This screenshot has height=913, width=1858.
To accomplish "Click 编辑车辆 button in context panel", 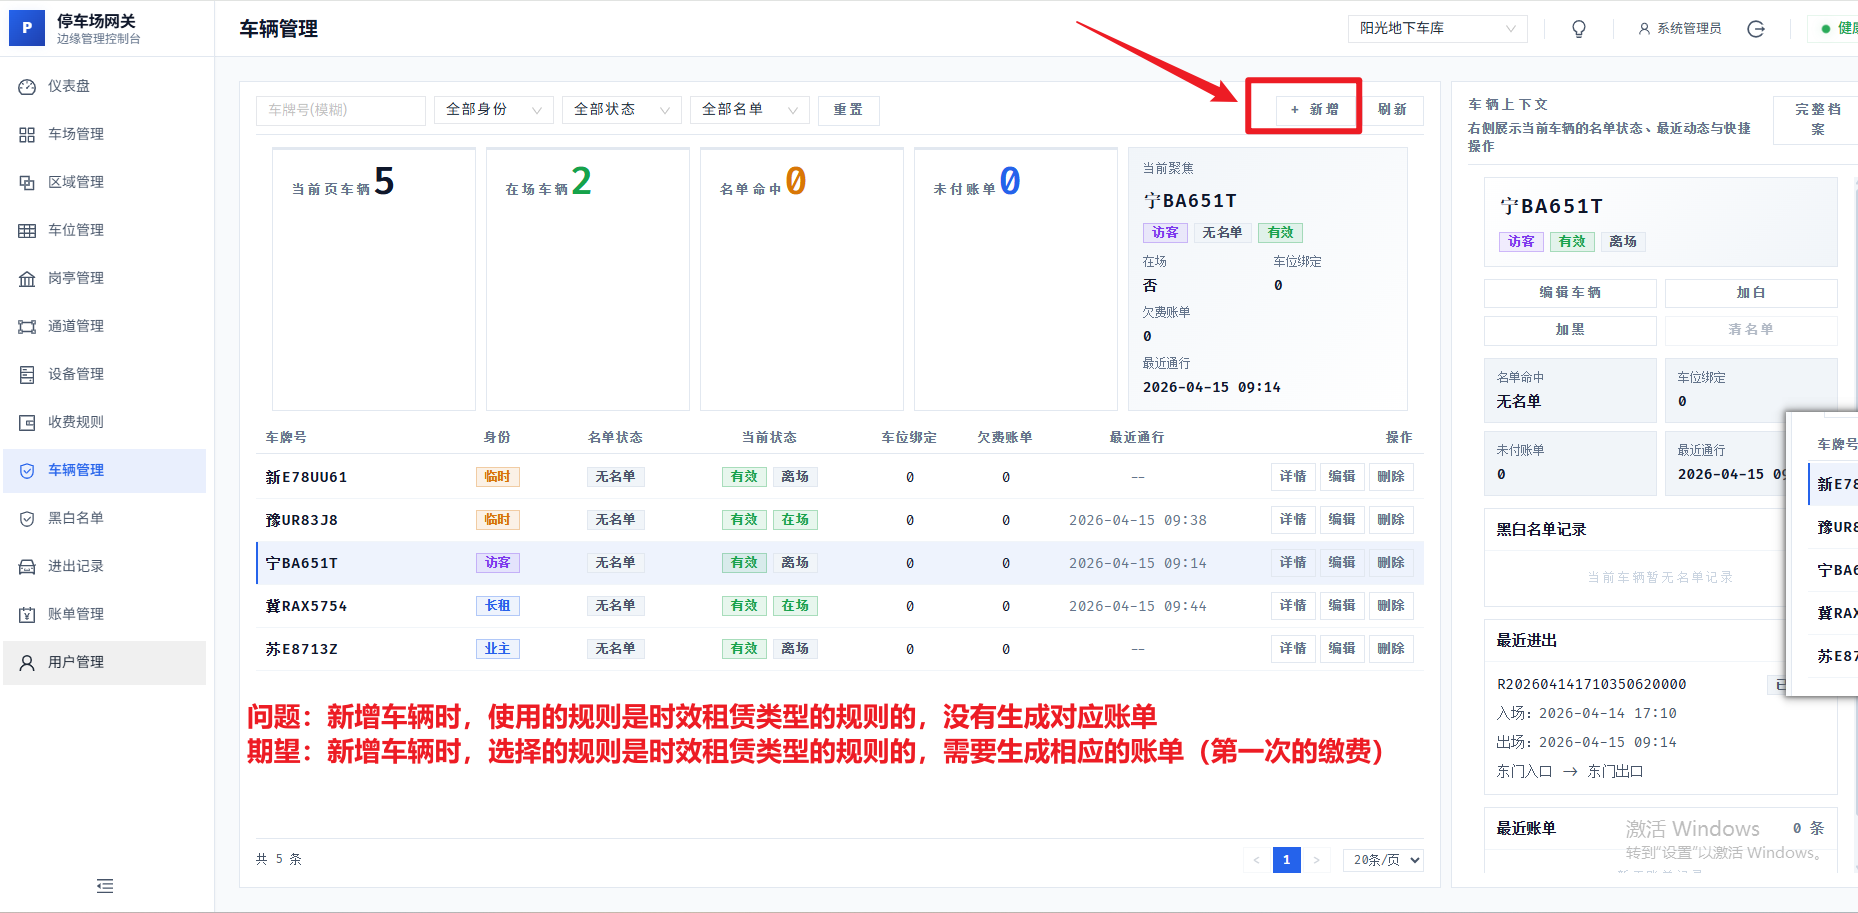I will 1569,293.
